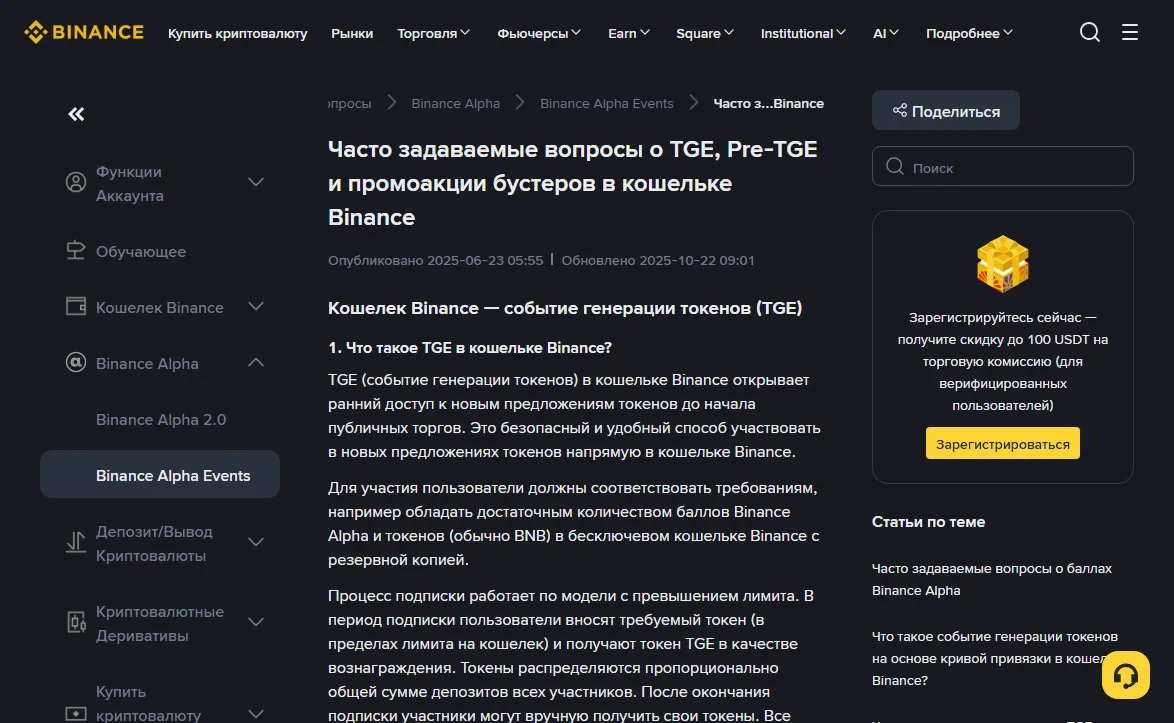Open article about баллах Binance Alpha
The image size is (1174, 723).
pos(991,579)
